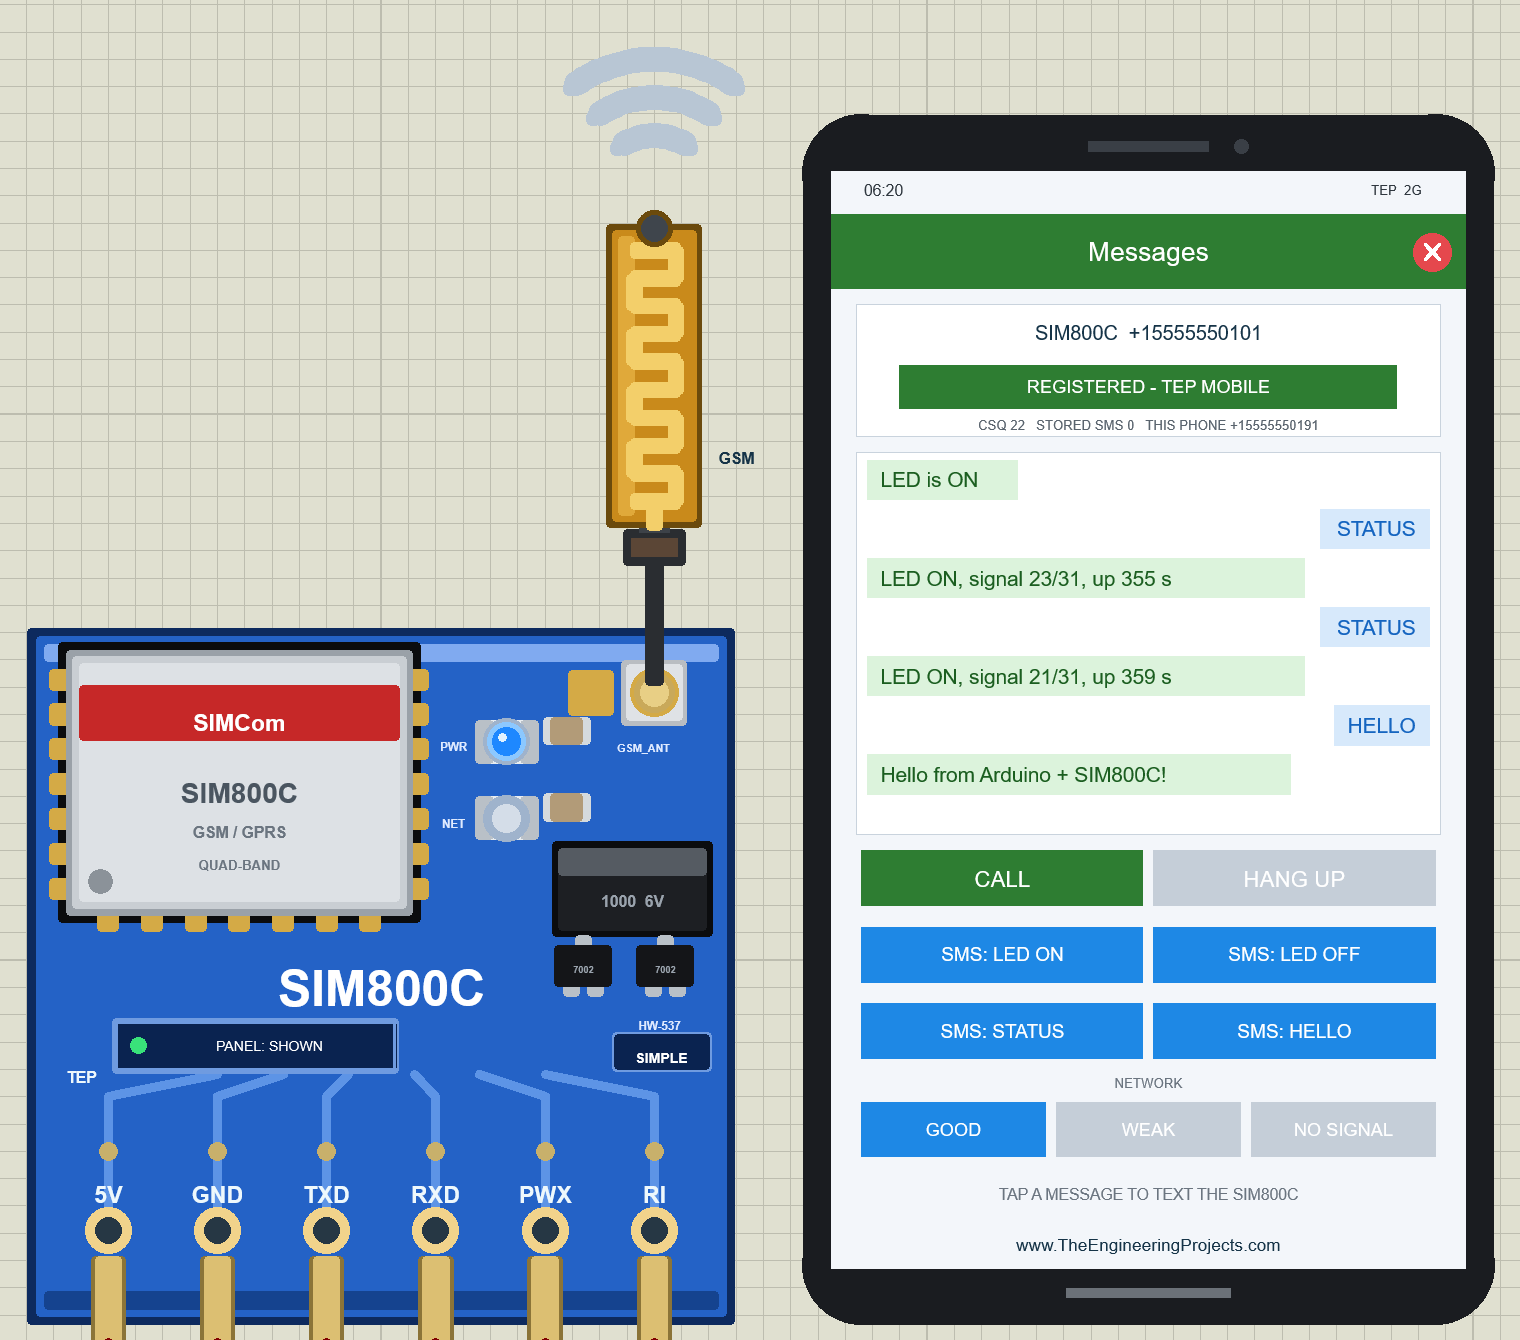Click the TEP 2G network indicator
The height and width of the screenshot is (1340, 1520).
[1396, 190]
